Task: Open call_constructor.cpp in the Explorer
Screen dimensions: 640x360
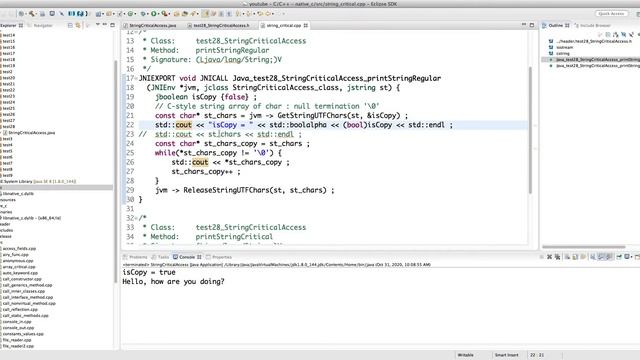Action: (22, 279)
